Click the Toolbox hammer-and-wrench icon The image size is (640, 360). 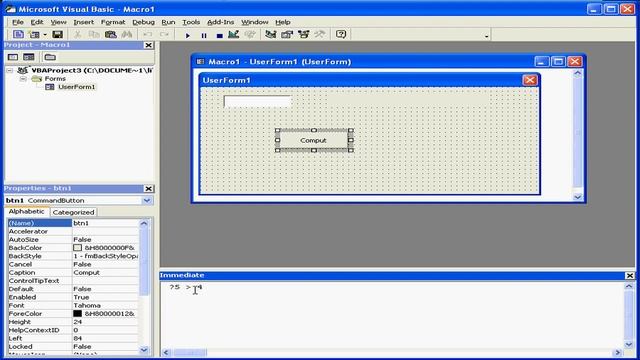click(x=320, y=35)
